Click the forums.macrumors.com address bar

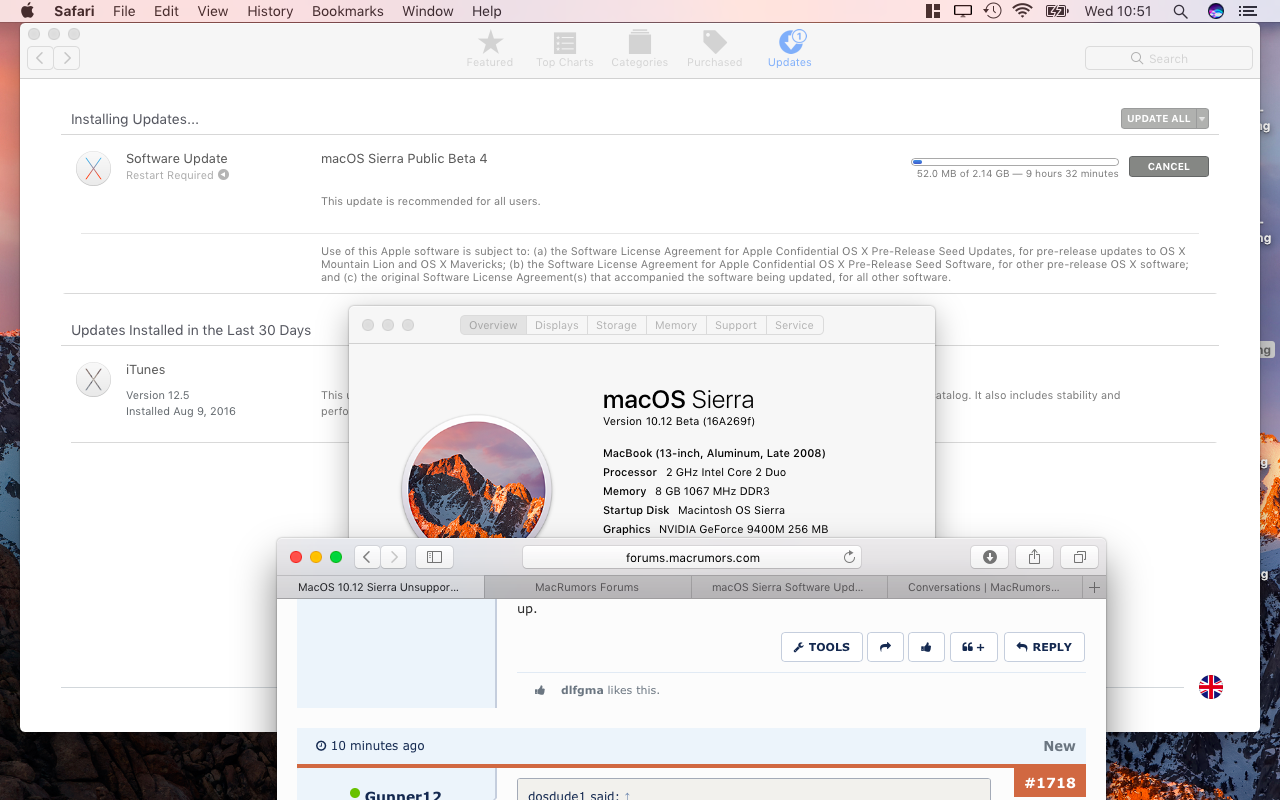pyautogui.click(x=692, y=557)
